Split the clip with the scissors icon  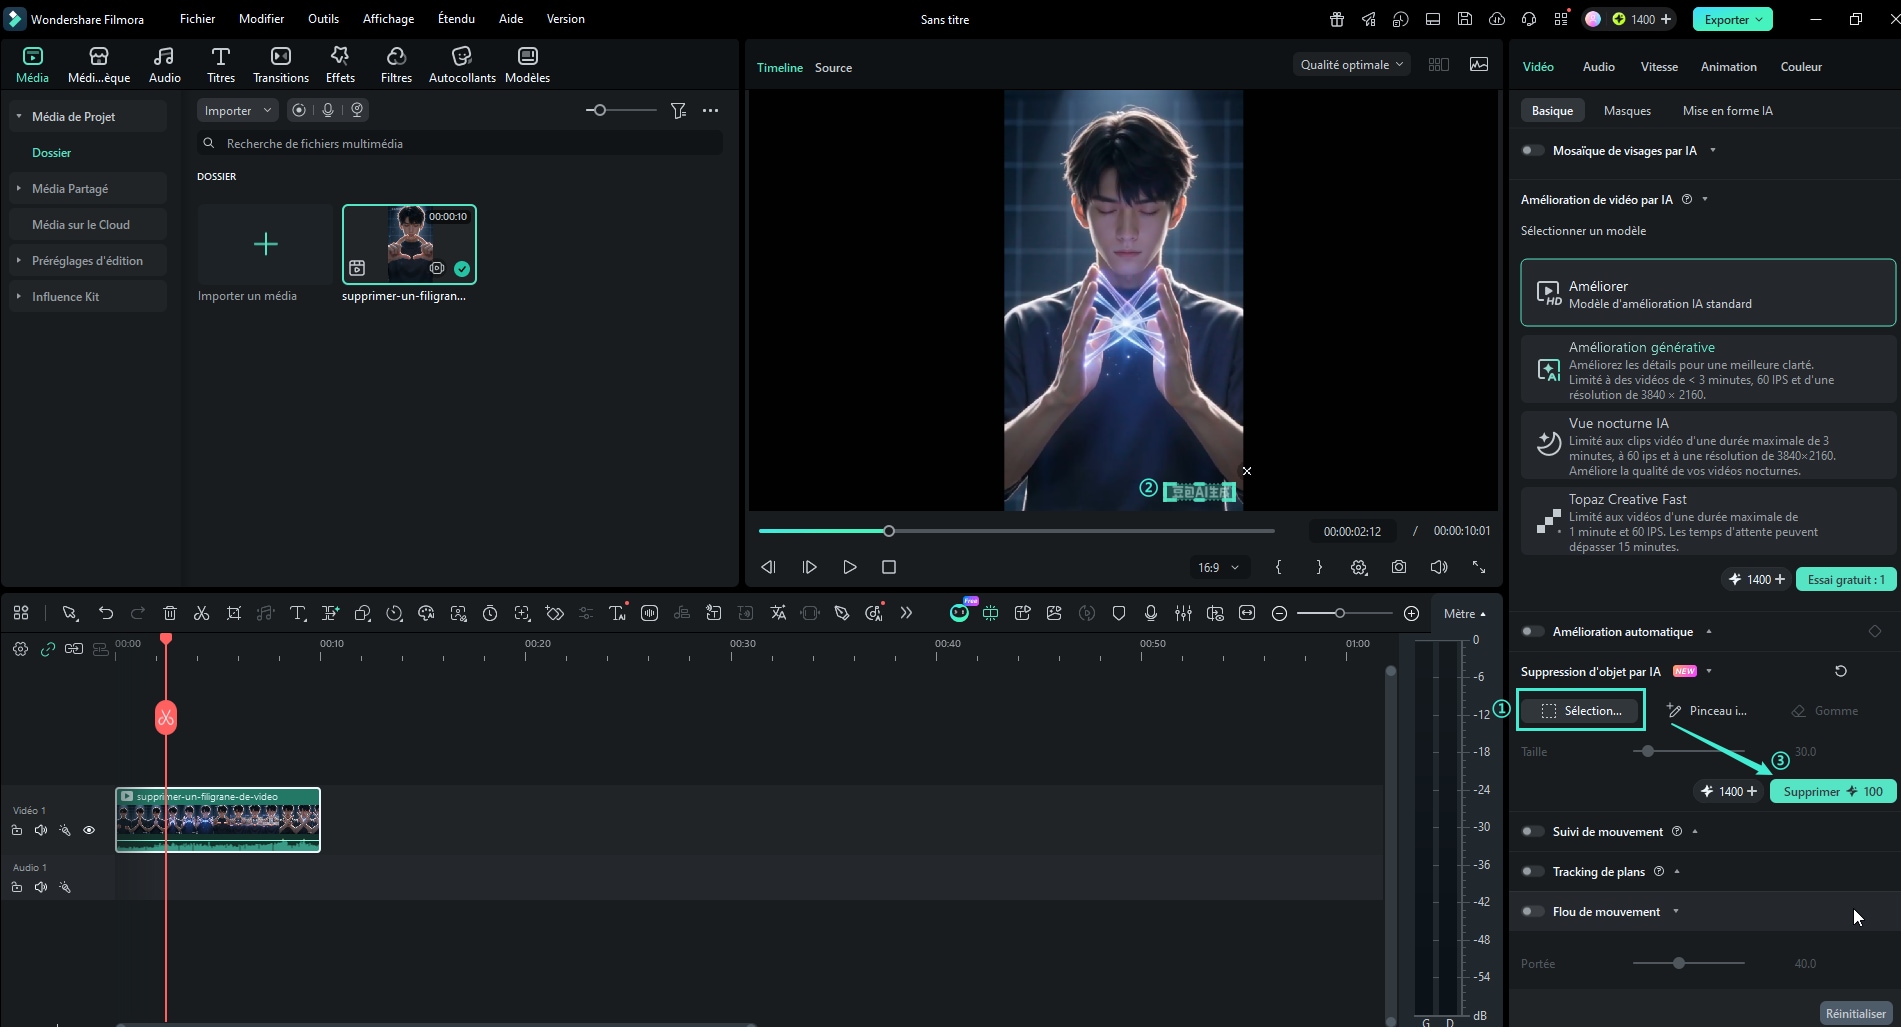[202, 613]
